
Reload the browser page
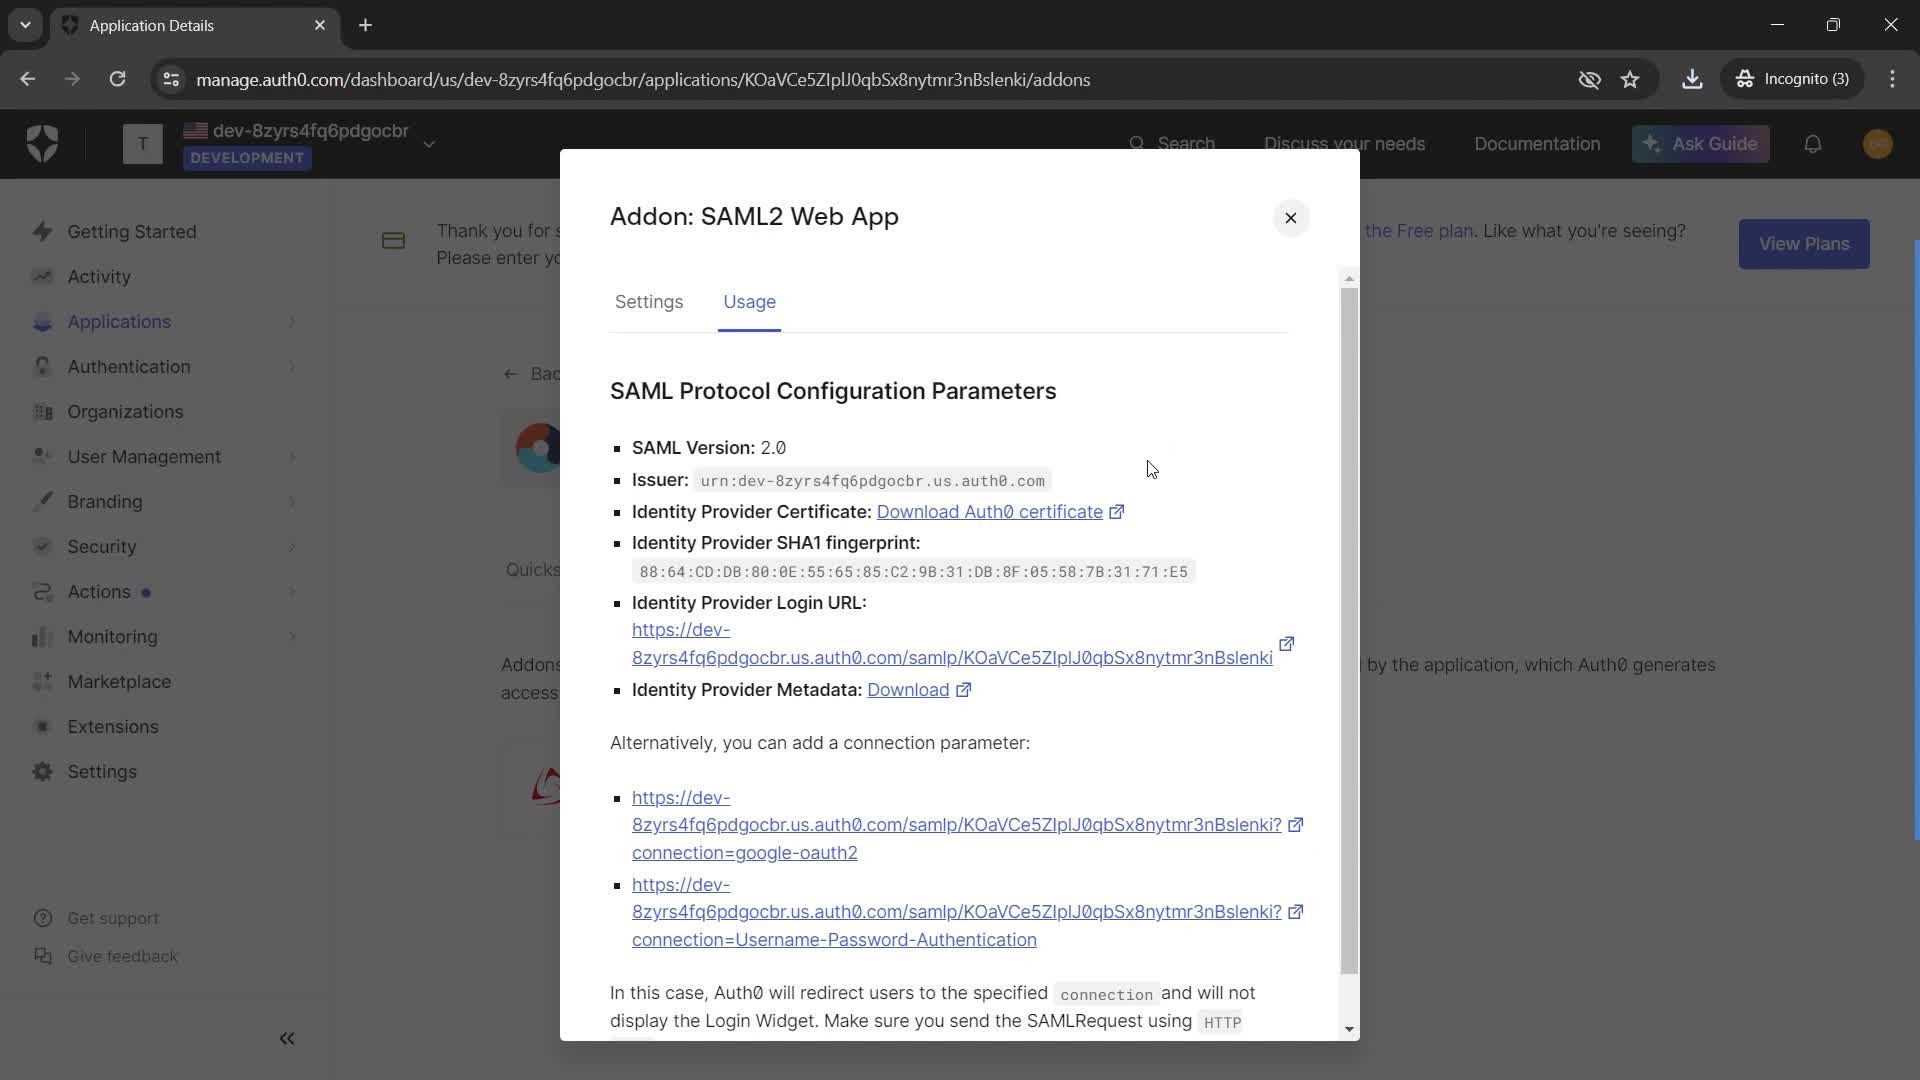click(117, 79)
